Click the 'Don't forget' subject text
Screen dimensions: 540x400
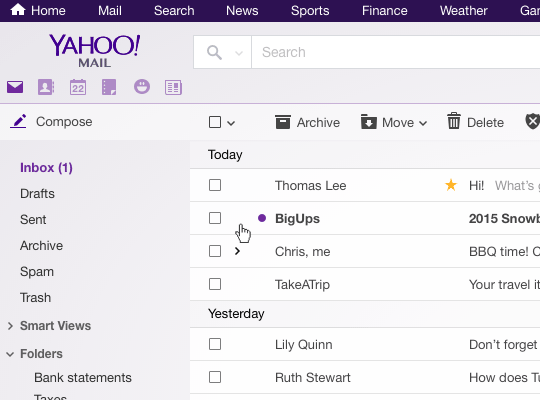(x=503, y=345)
